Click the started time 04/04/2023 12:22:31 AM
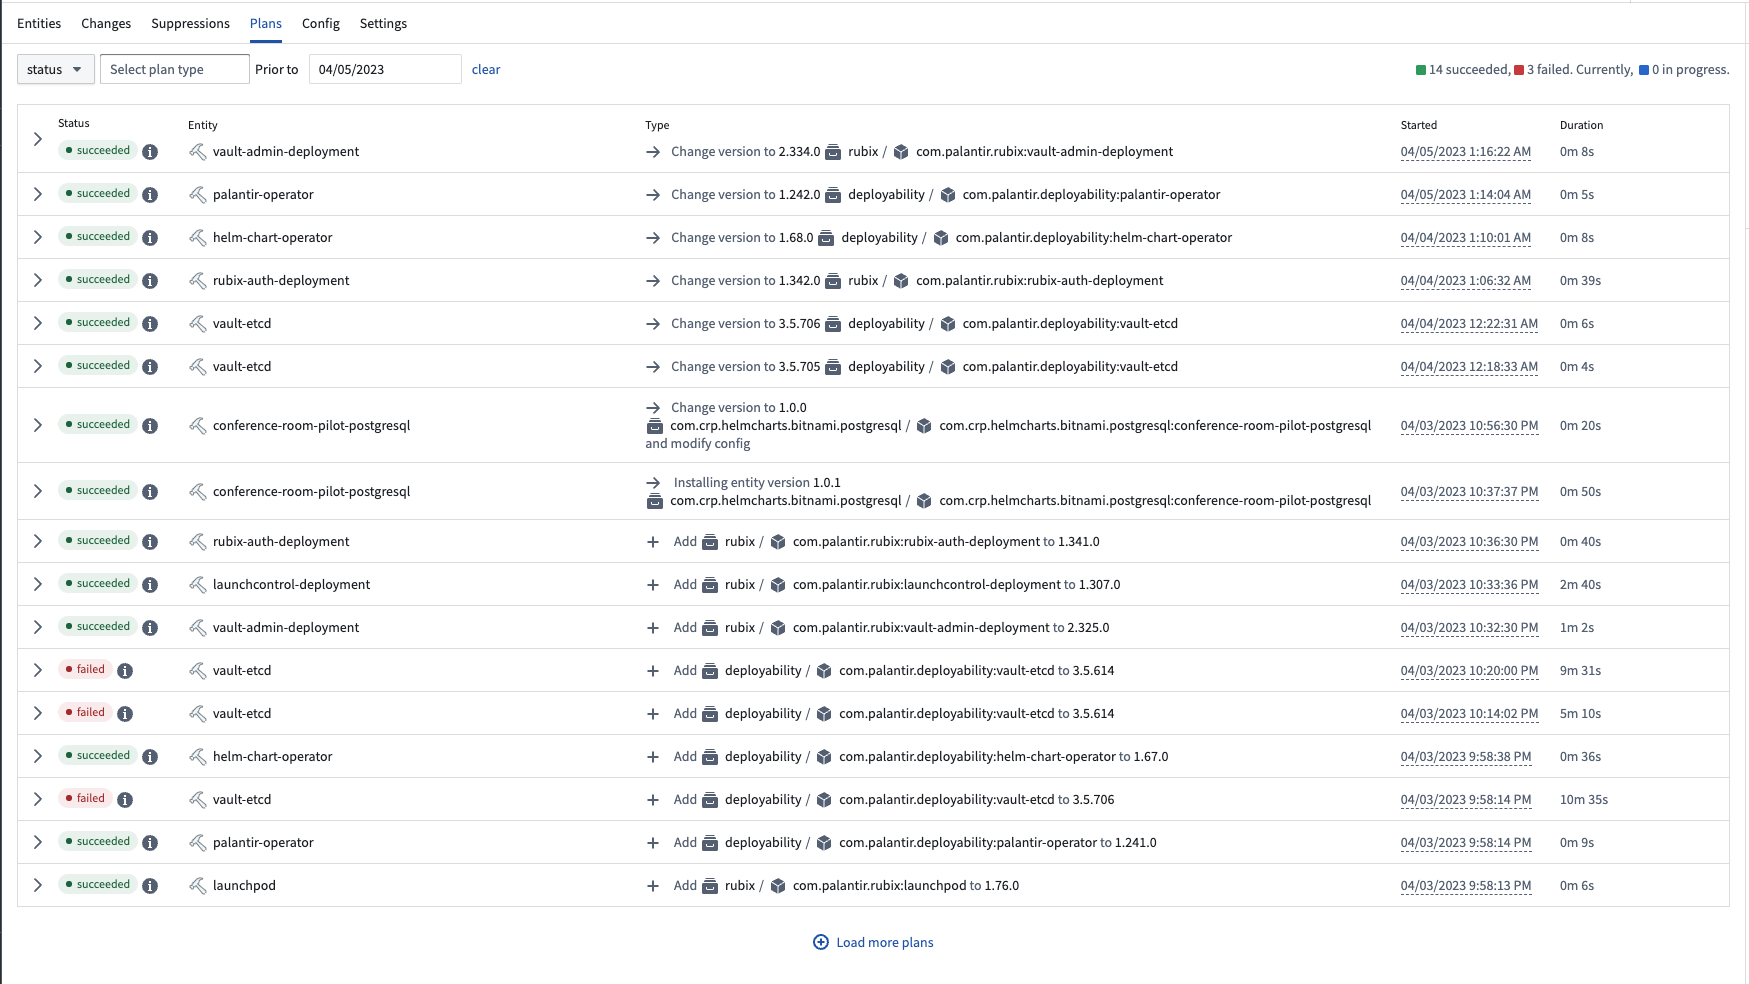The image size is (1749, 984). (x=1469, y=324)
